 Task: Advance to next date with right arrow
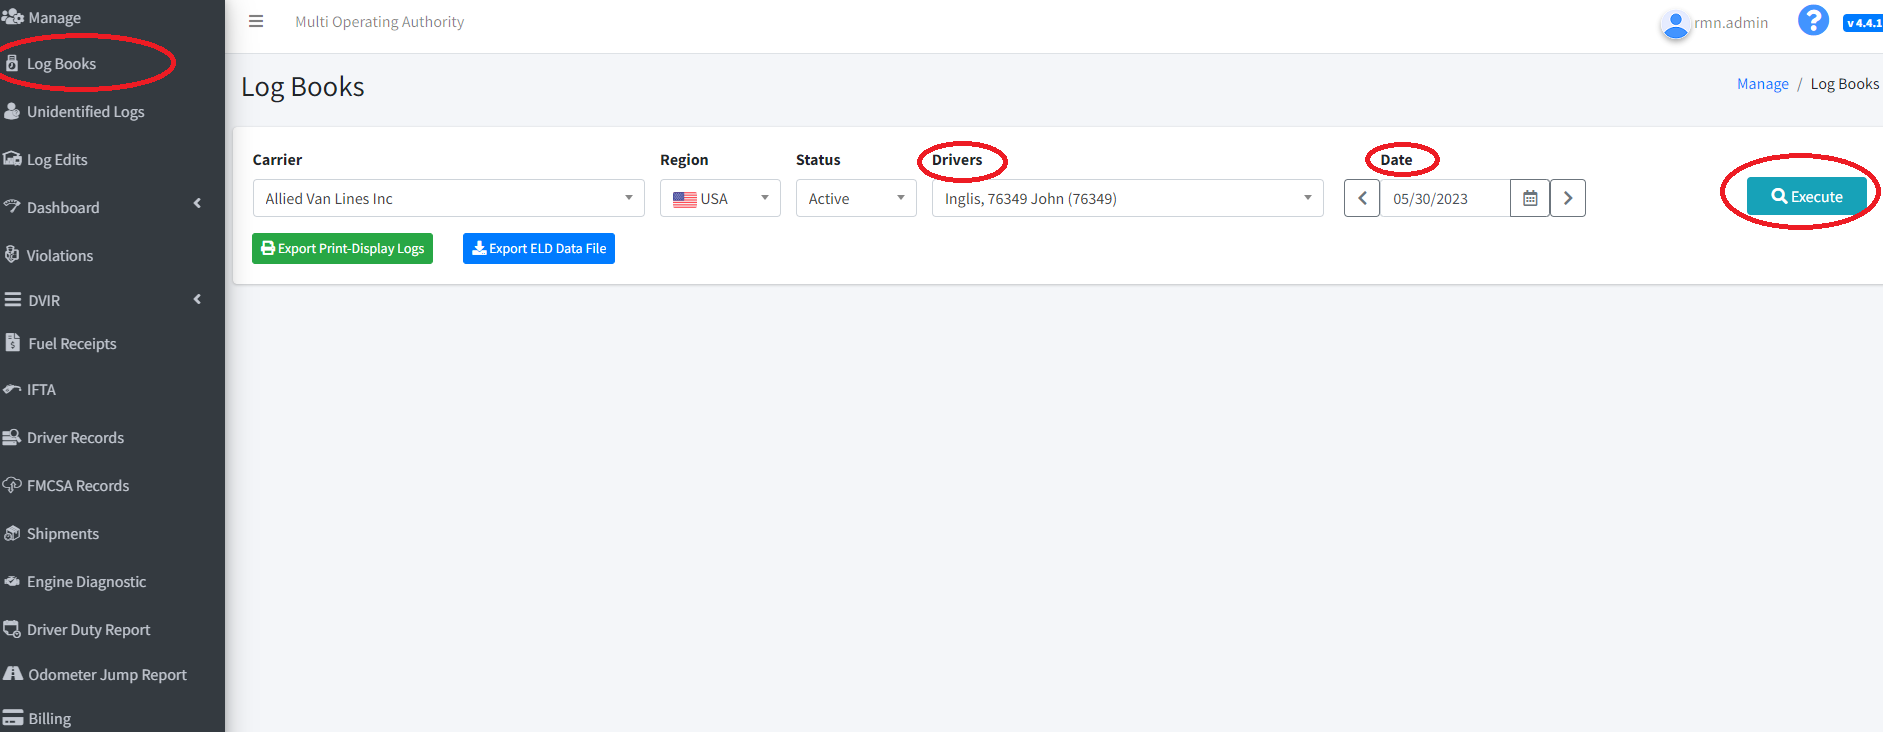click(1567, 198)
